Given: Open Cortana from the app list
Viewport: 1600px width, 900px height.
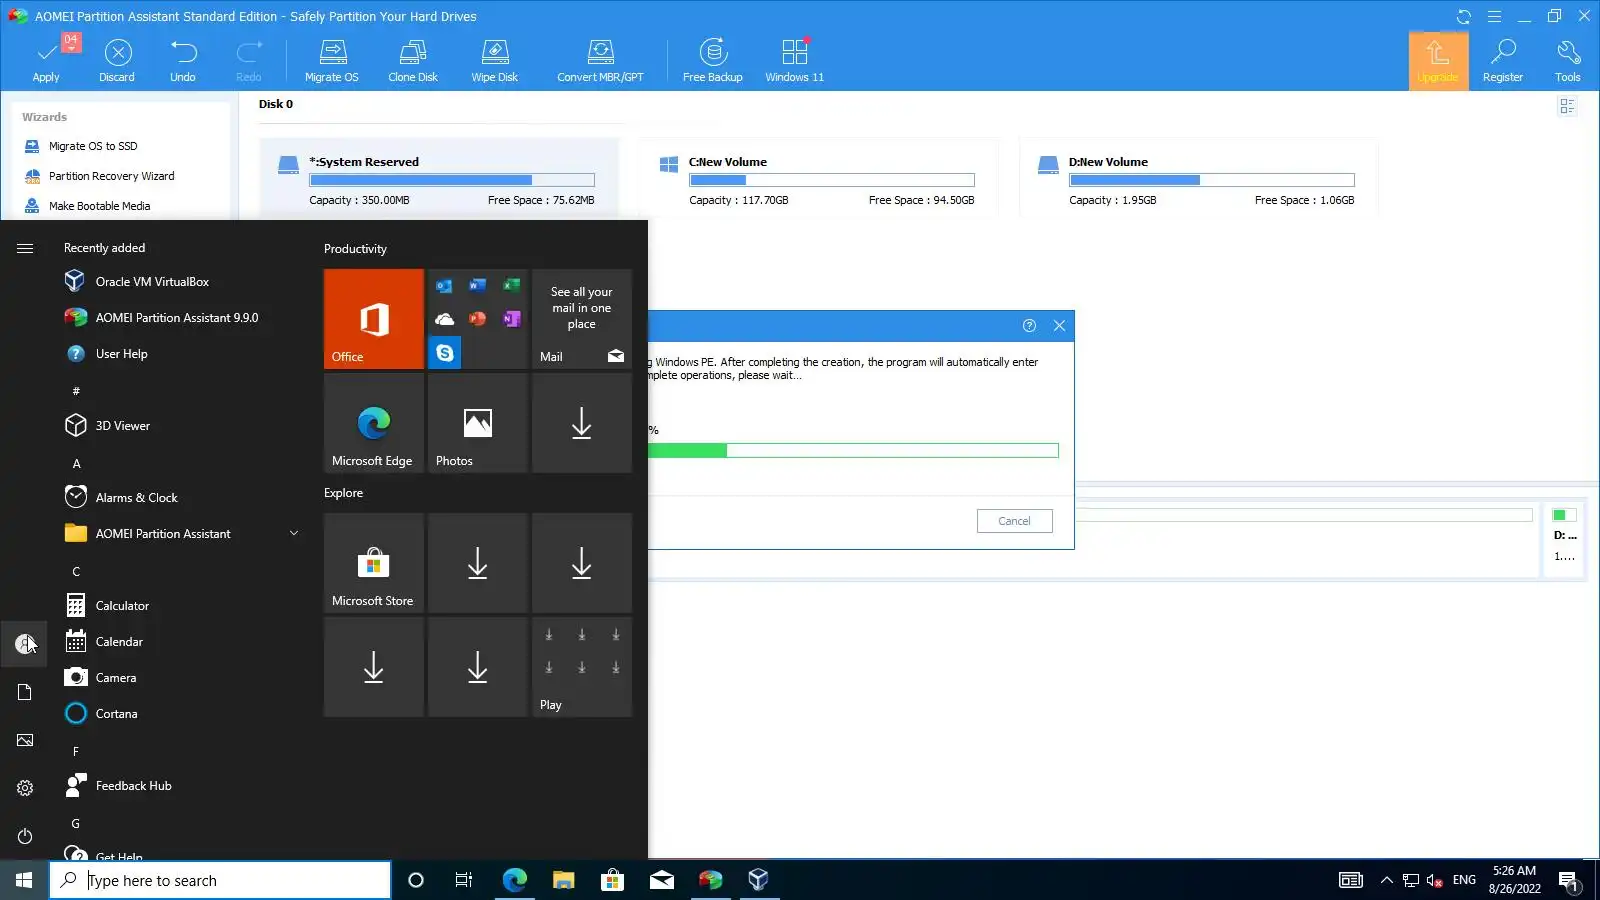Looking at the screenshot, I should point(116,714).
